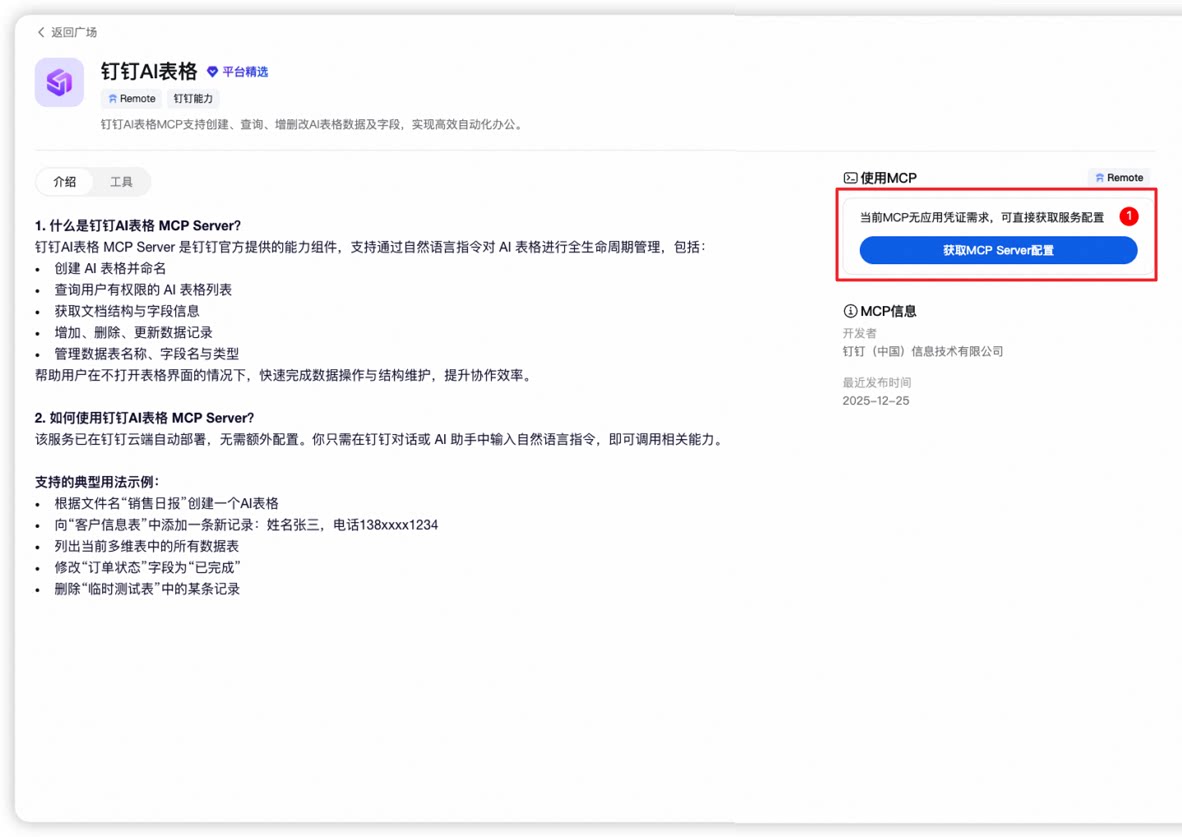Click the 开发者 label

[x=859, y=333]
